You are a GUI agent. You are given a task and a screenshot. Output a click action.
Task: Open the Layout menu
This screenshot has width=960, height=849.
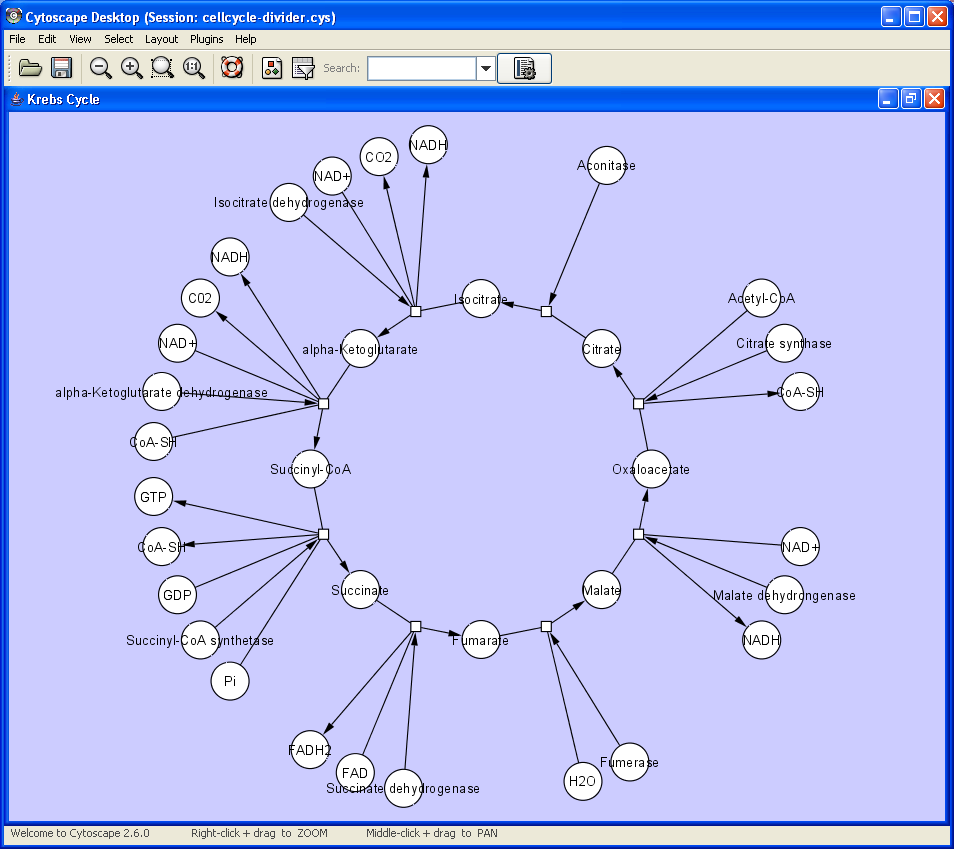click(161, 39)
